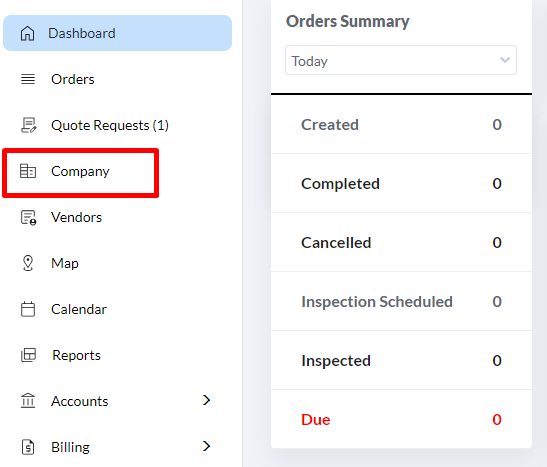Open the Today period dropdown
This screenshot has width=547, height=467.
pyautogui.click(x=401, y=60)
